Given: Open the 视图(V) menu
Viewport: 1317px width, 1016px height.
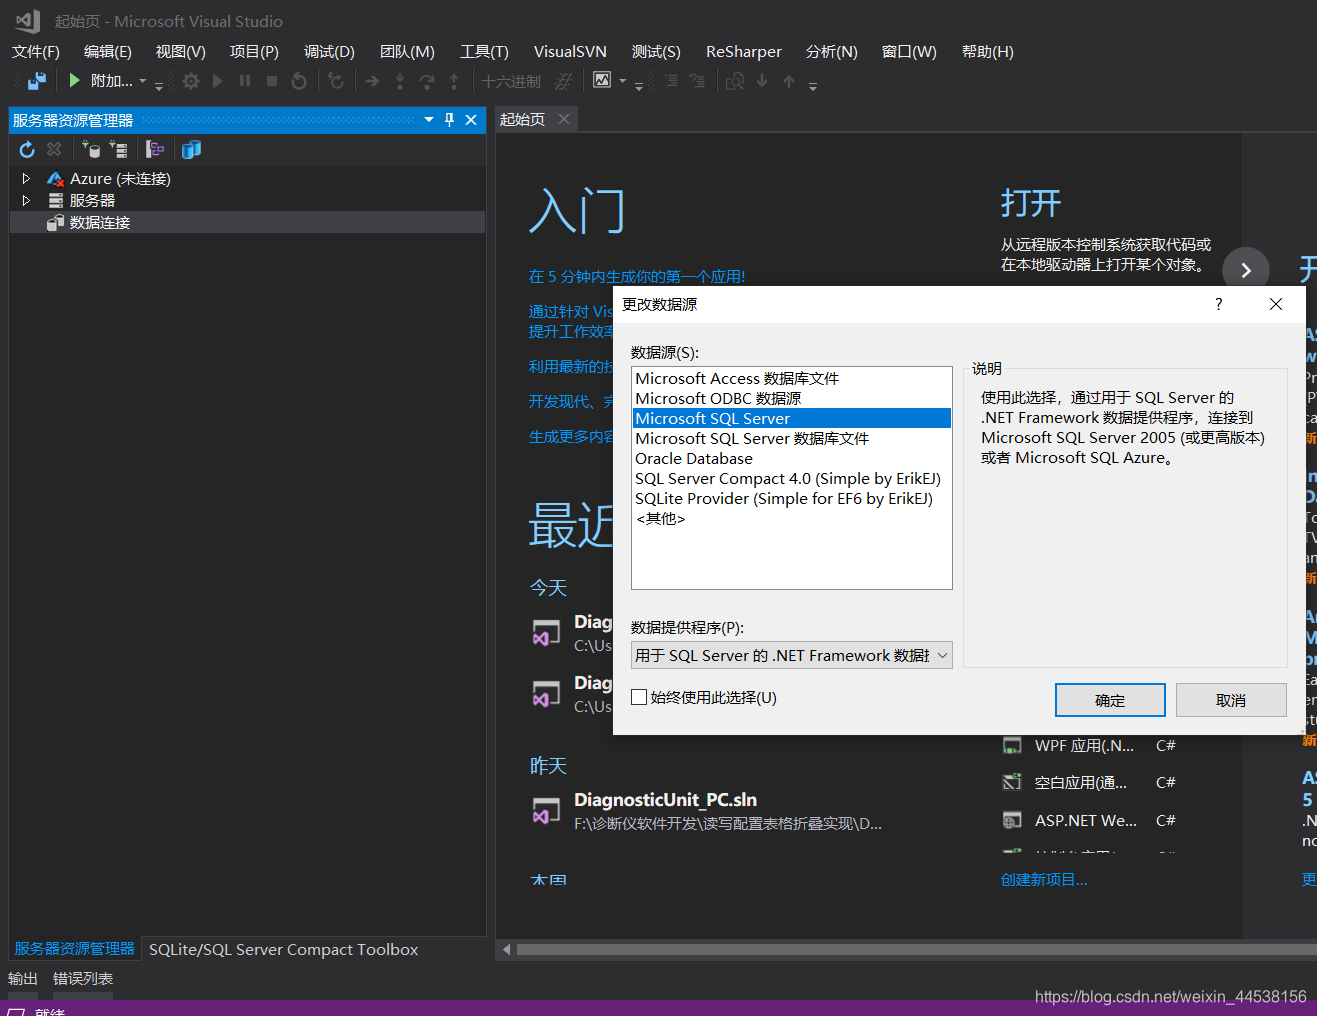Looking at the screenshot, I should coord(181,52).
